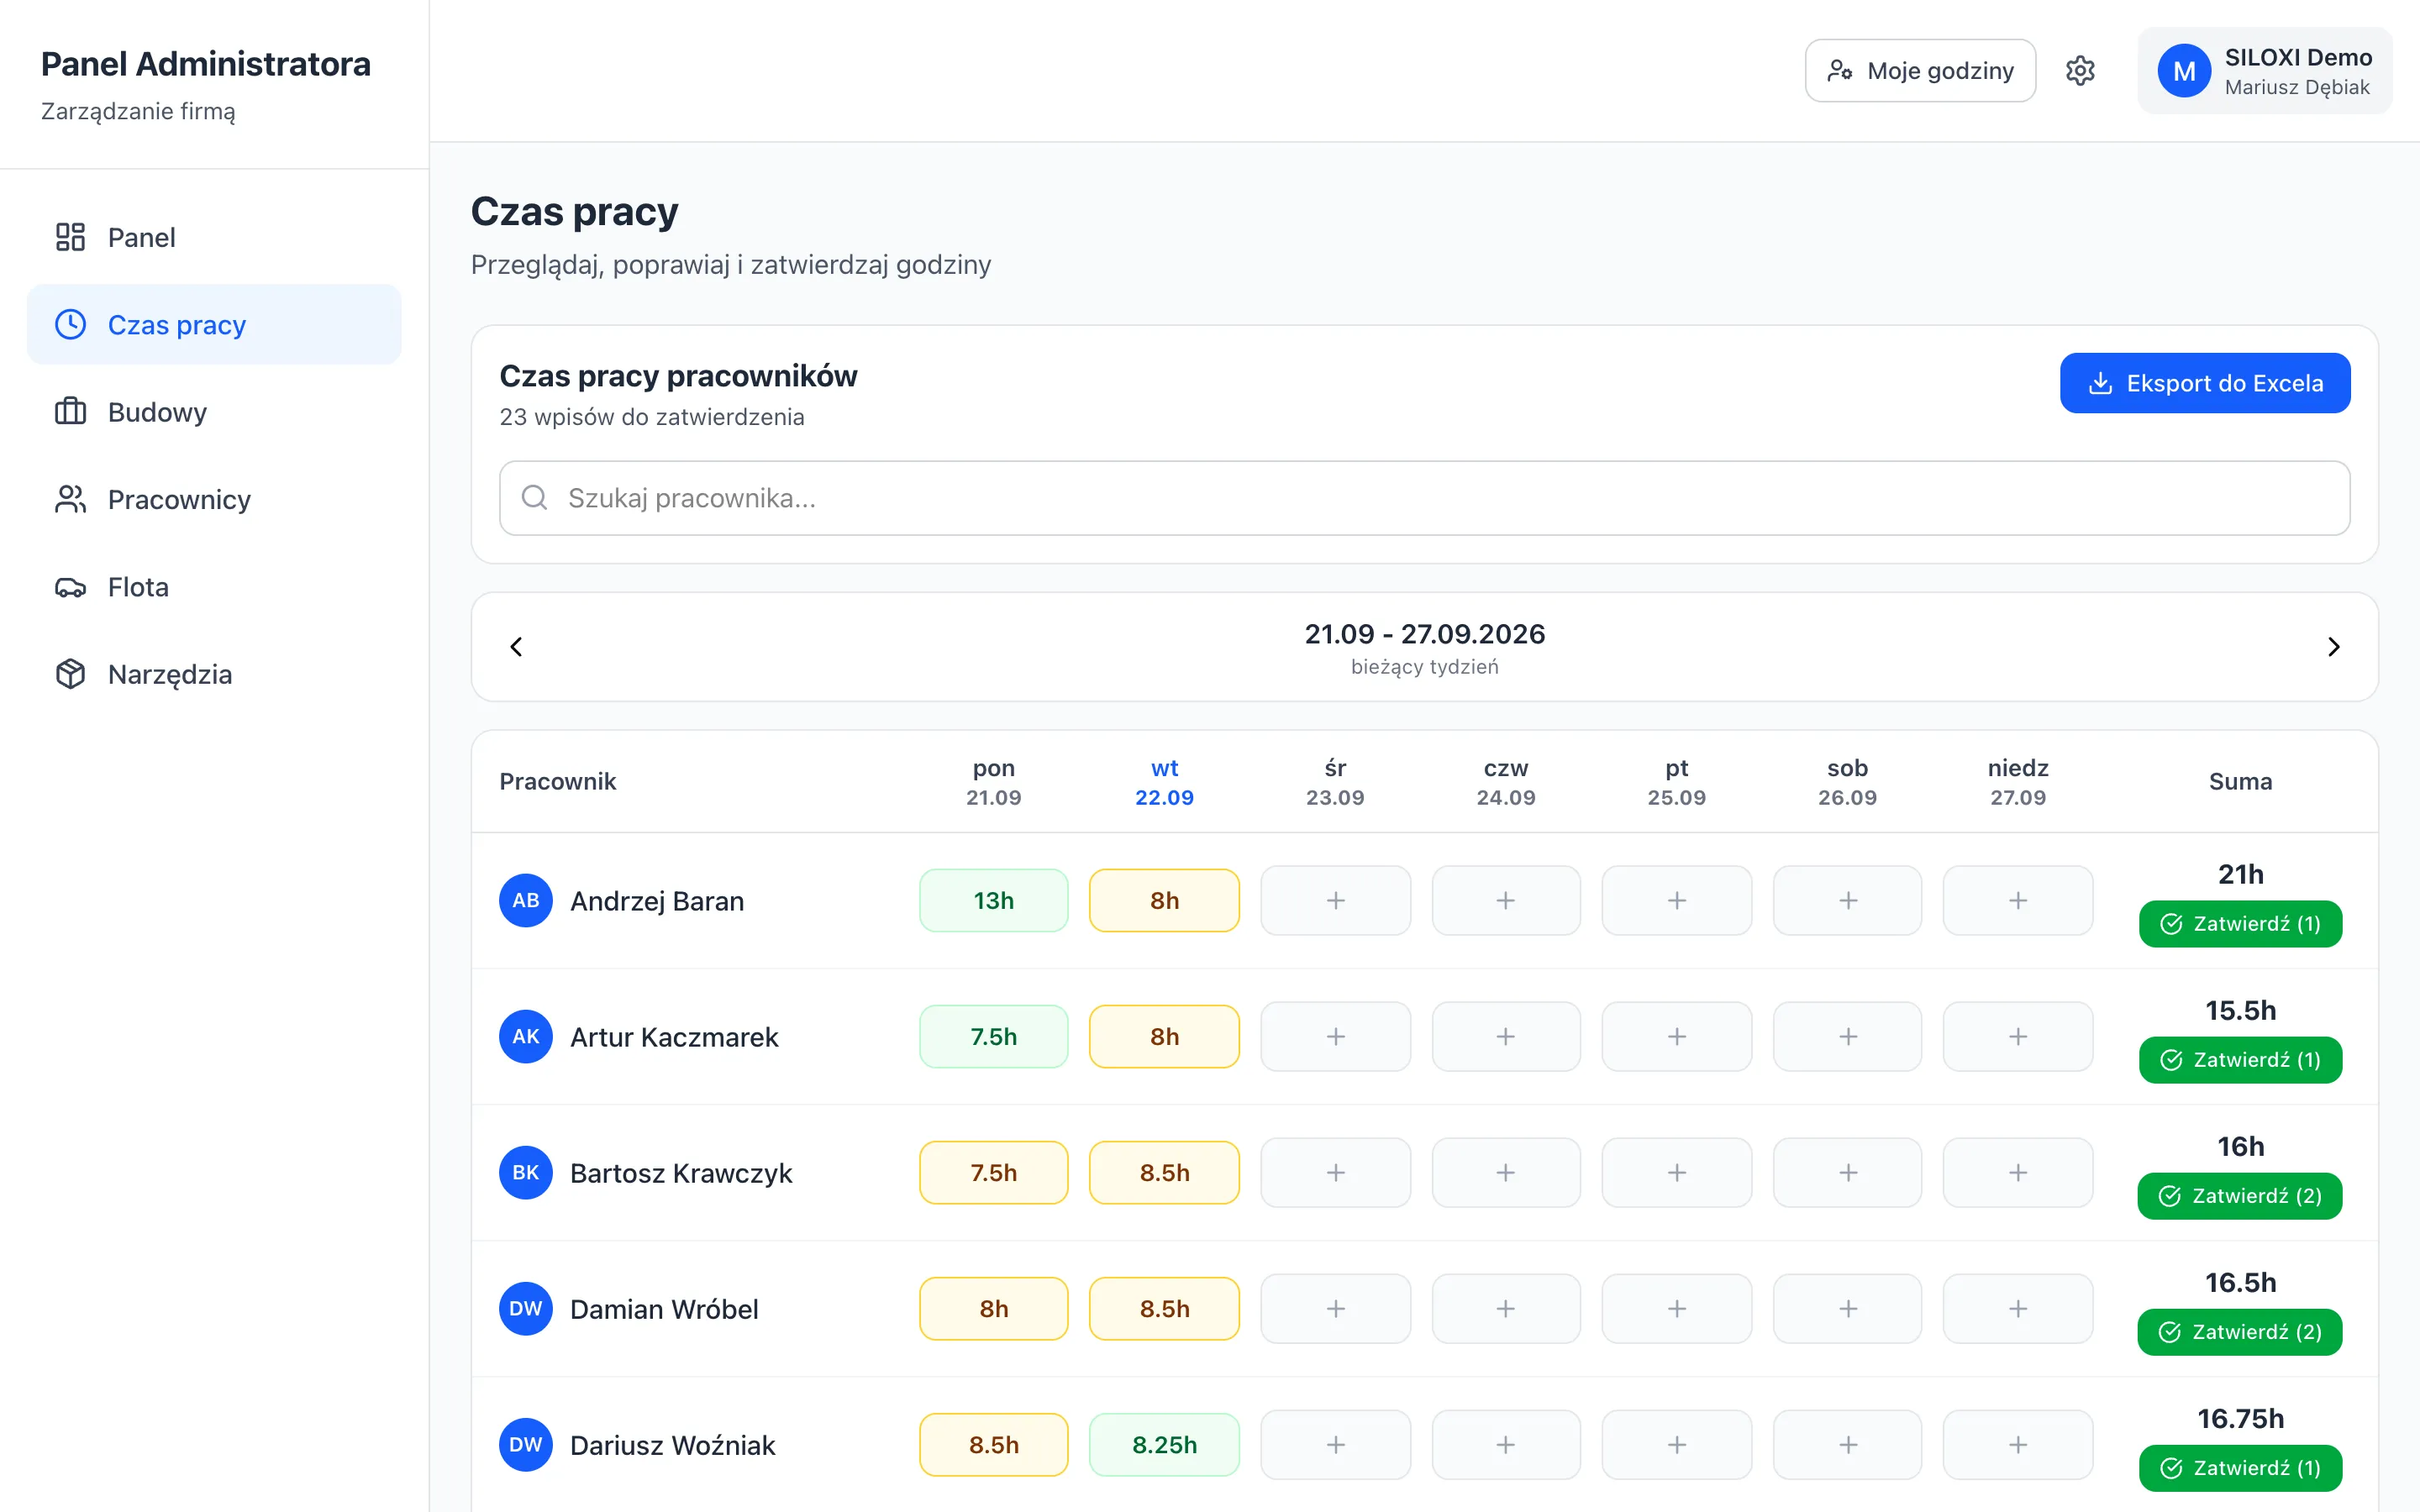Open Budowy in the sidebar
Screen dimensions: 2420x1512
[214, 412]
